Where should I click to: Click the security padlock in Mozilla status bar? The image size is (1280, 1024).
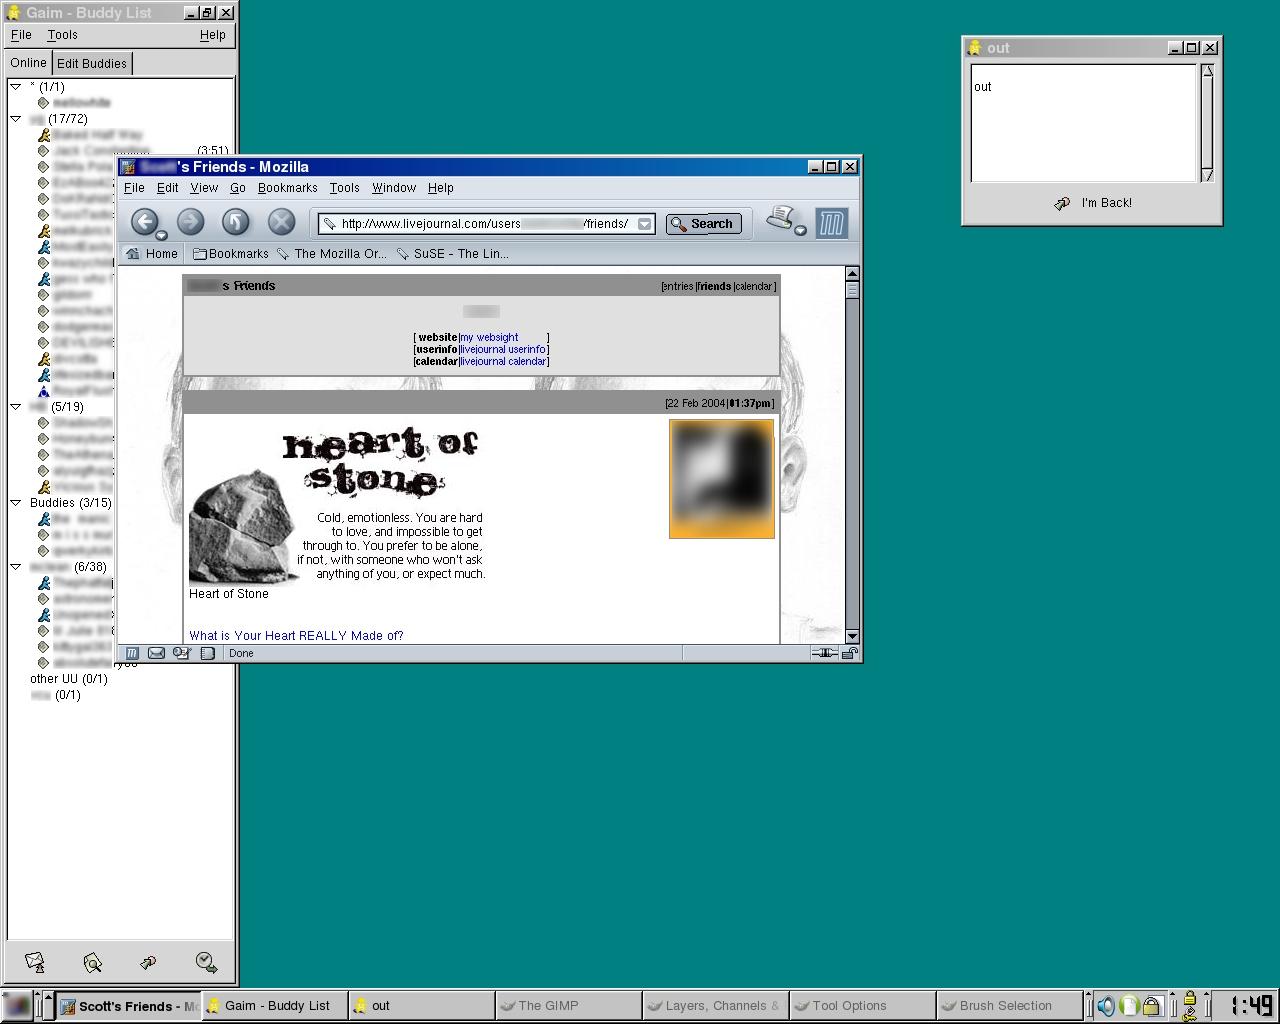pyautogui.click(x=849, y=653)
